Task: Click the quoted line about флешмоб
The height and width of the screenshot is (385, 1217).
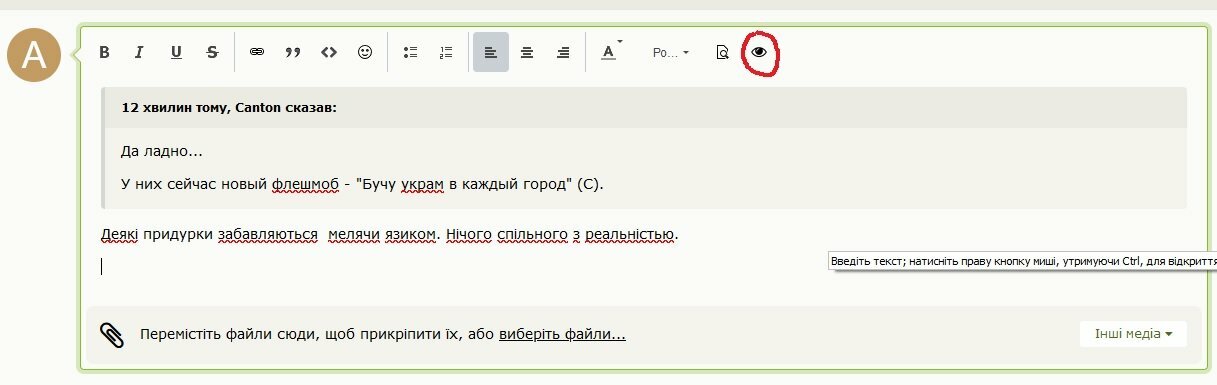Action: 362,185
